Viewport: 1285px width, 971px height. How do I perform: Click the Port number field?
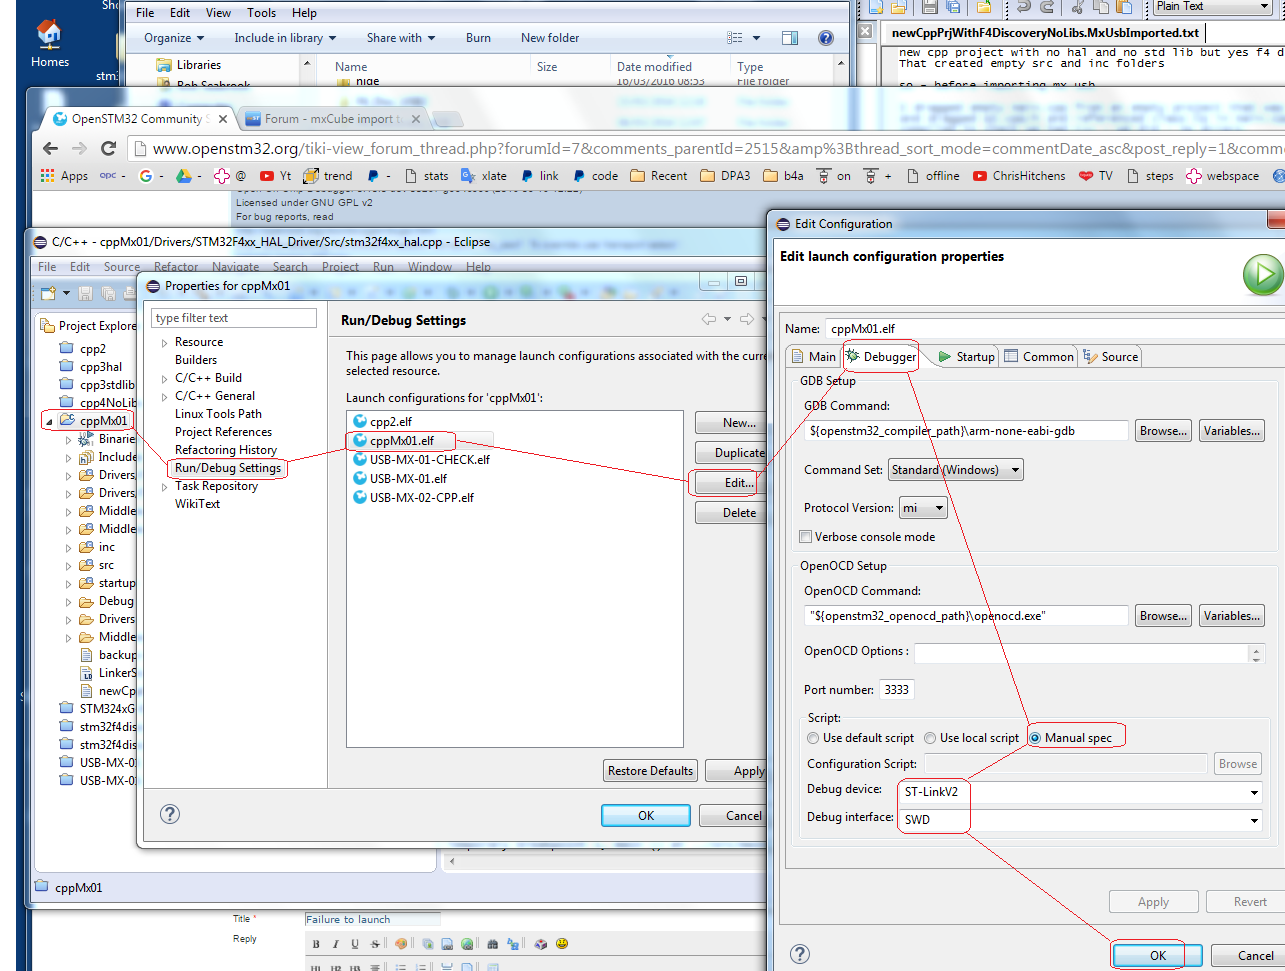(896, 690)
